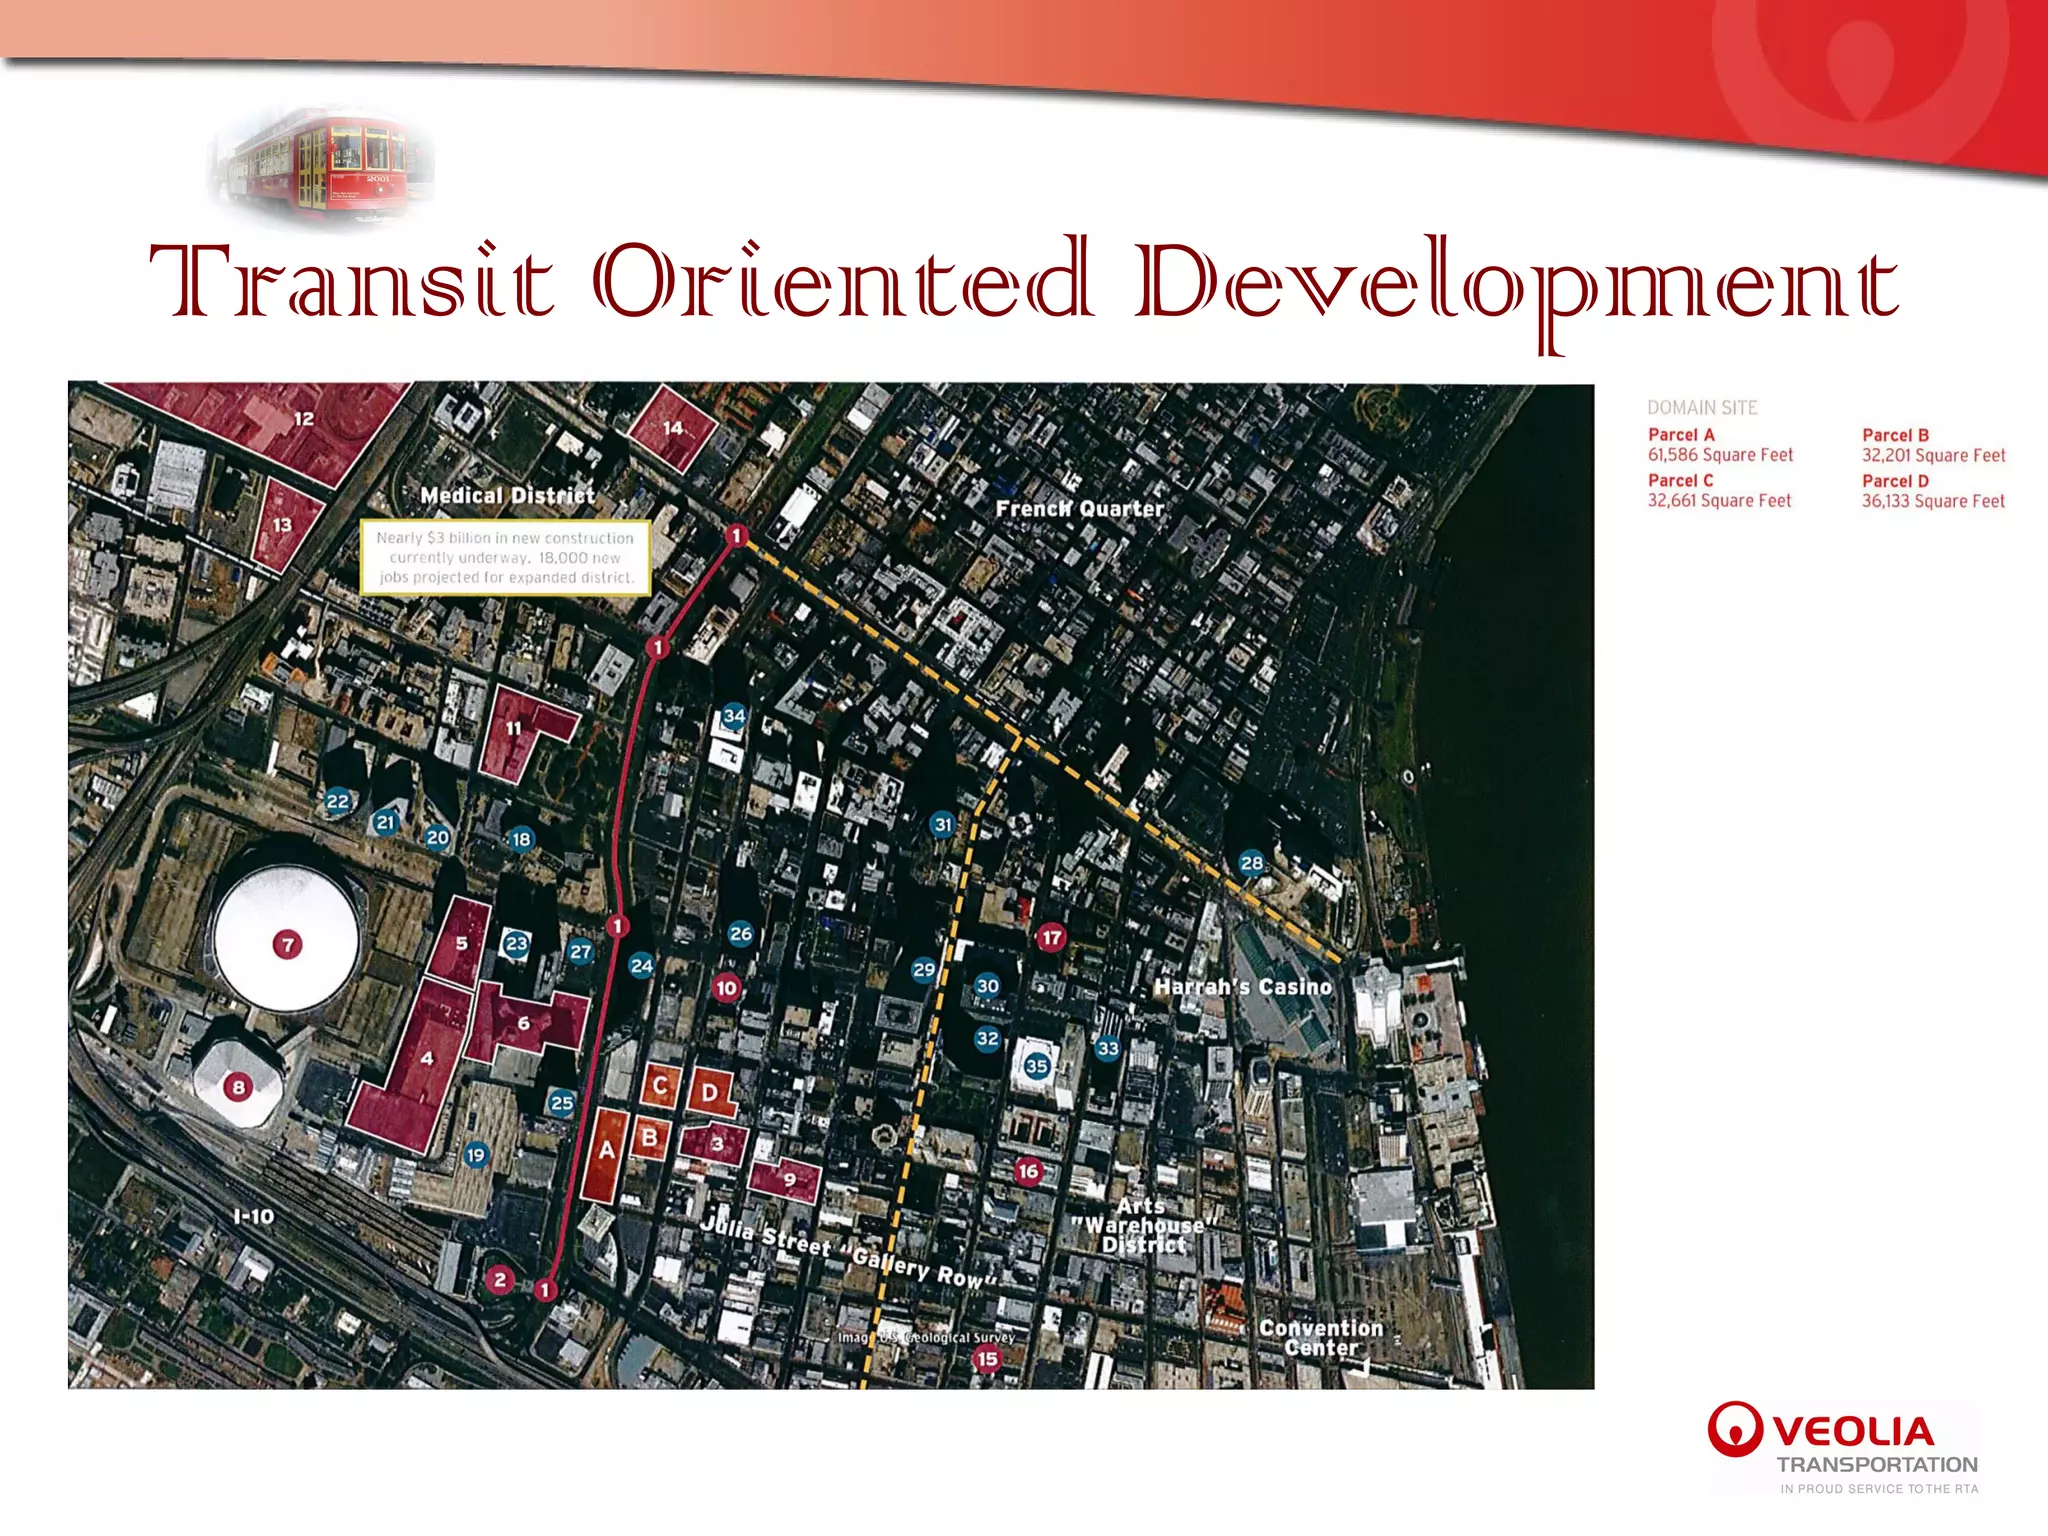Screen dimensions: 2048x1536
Task: Click blue marker 24
Action: coord(642,965)
